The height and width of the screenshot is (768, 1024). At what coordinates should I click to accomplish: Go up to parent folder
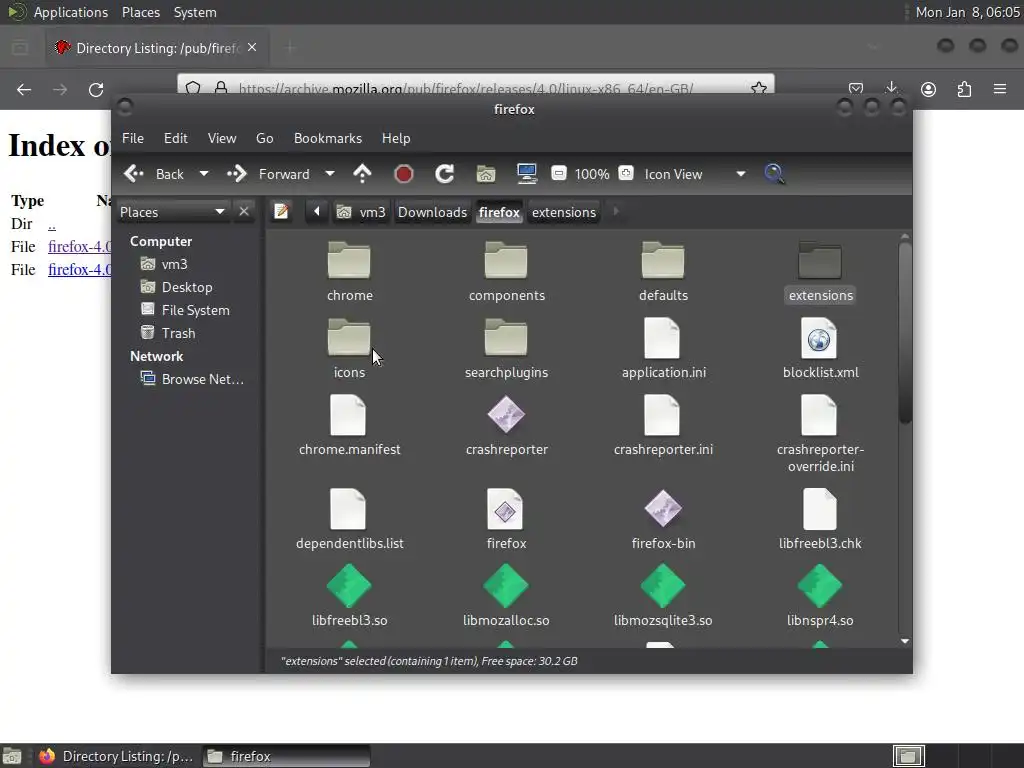coord(362,174)
